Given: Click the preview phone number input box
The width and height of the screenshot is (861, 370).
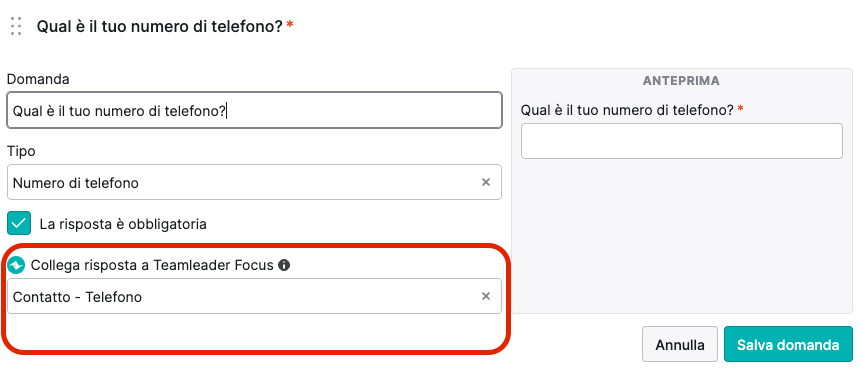Looking at the screenshot, I should pos(681,141).
